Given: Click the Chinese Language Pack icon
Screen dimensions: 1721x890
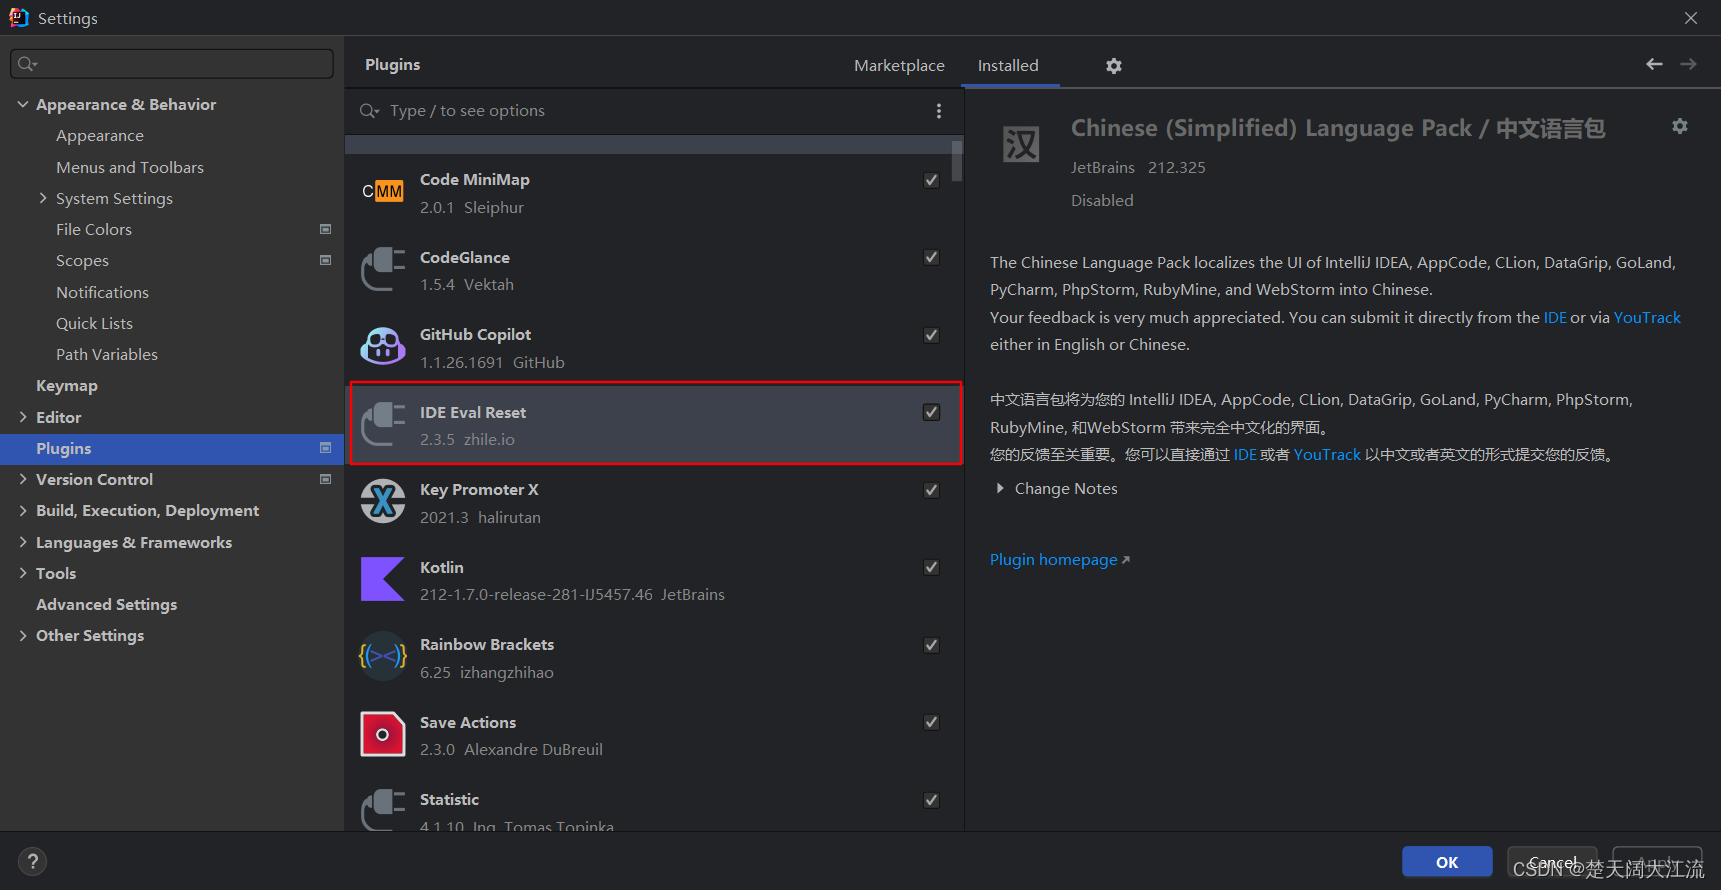Looking at the screenshot, I should (1021, 145).
